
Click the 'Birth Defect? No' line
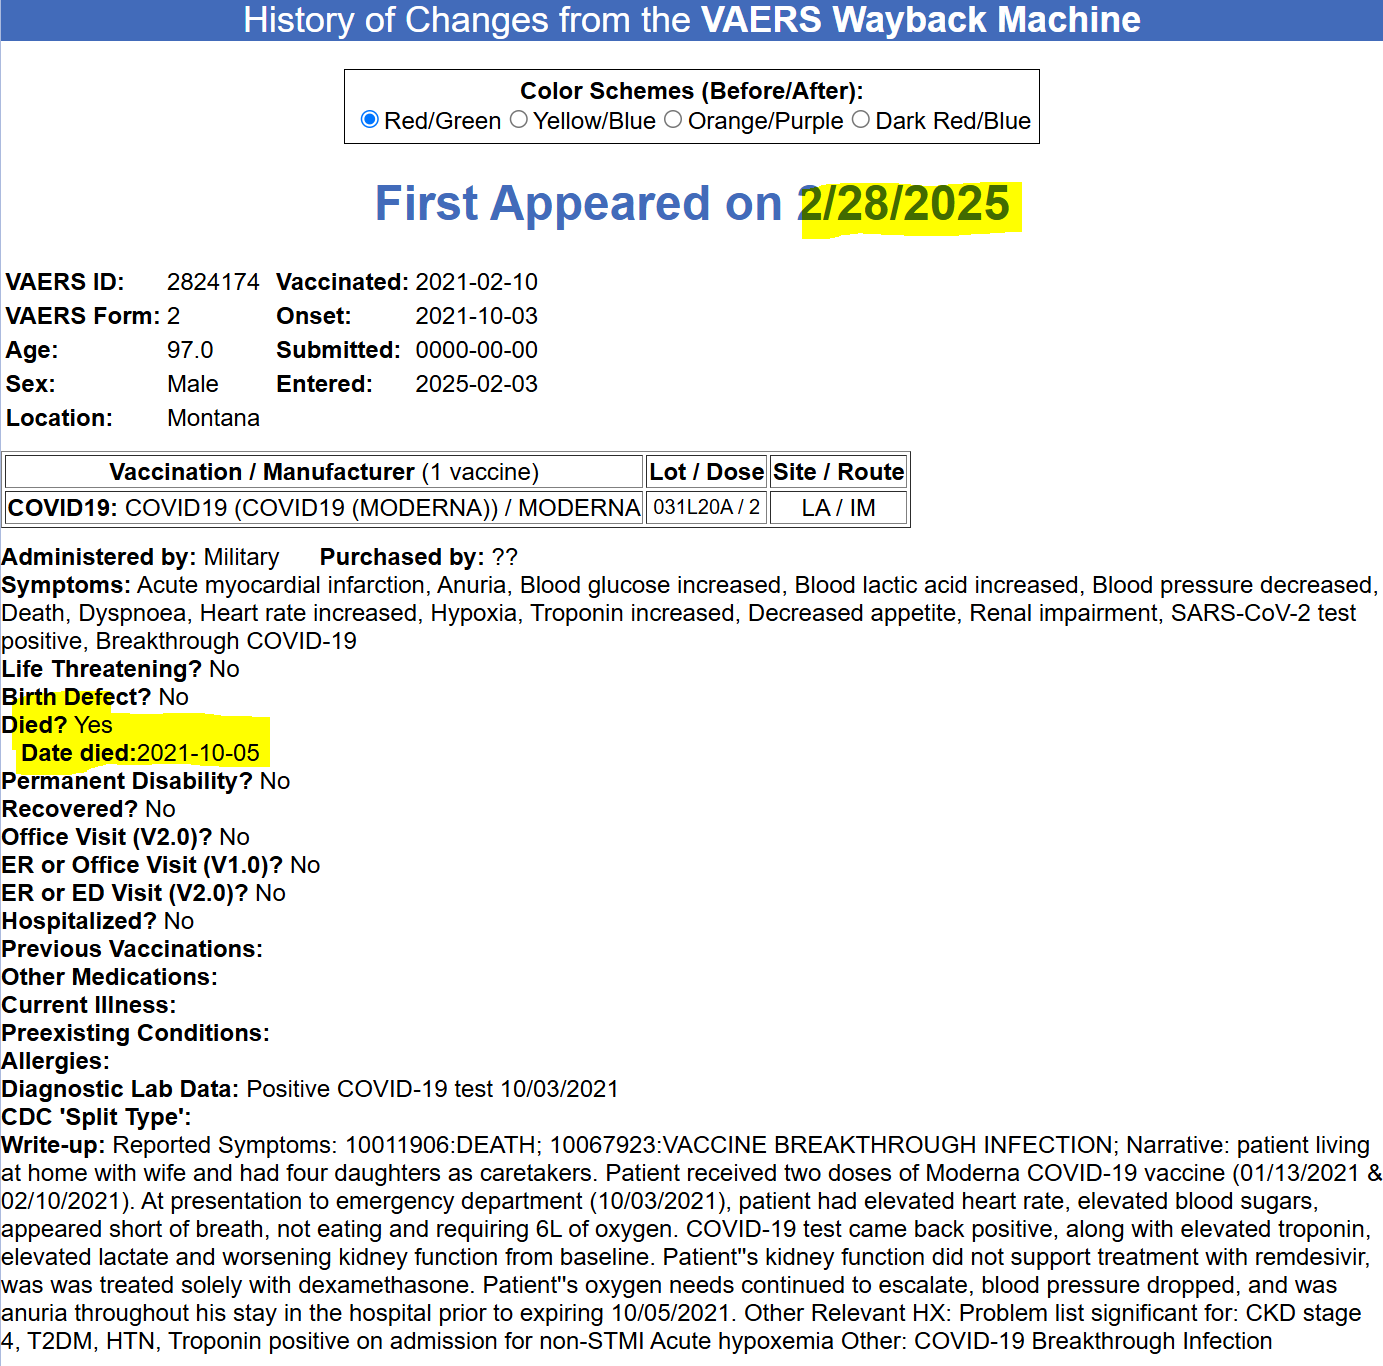95,697
